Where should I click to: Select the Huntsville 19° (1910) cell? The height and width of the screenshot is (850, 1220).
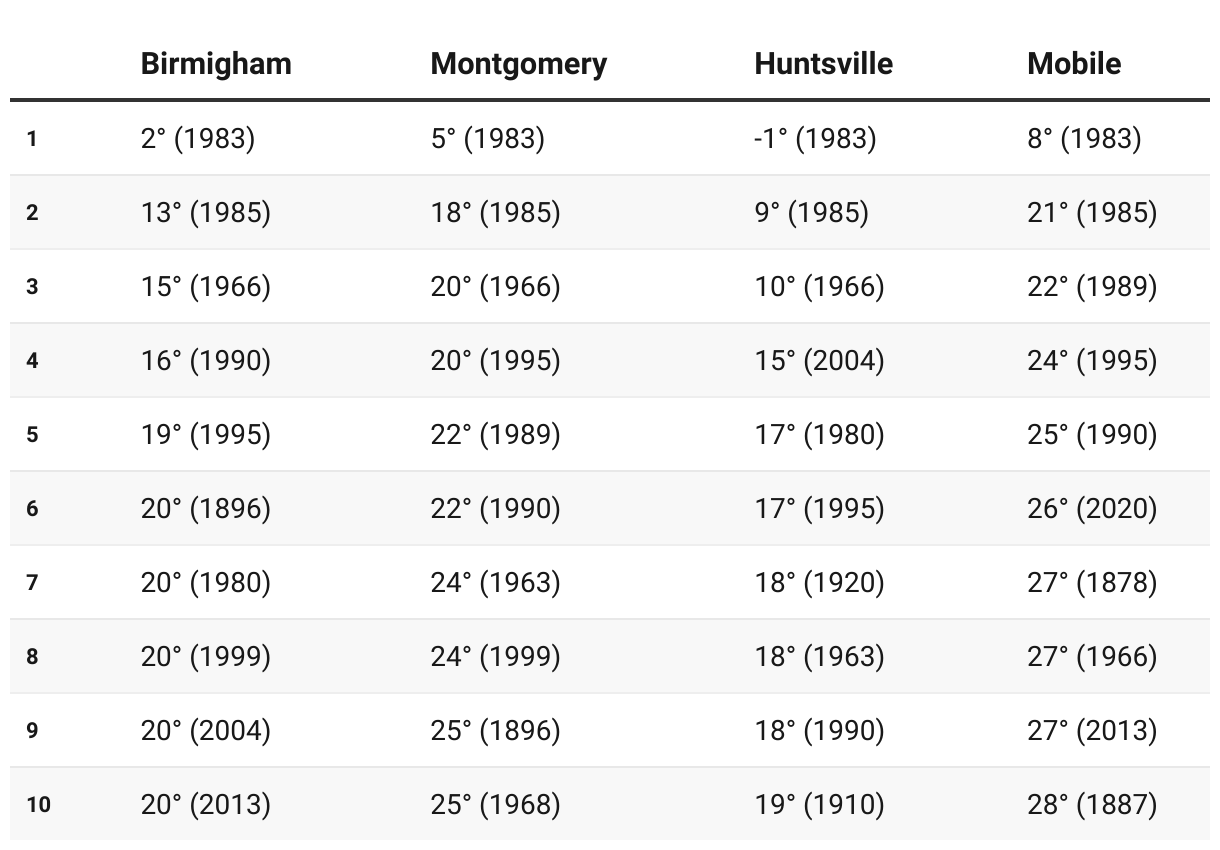(x=820, y=804)
